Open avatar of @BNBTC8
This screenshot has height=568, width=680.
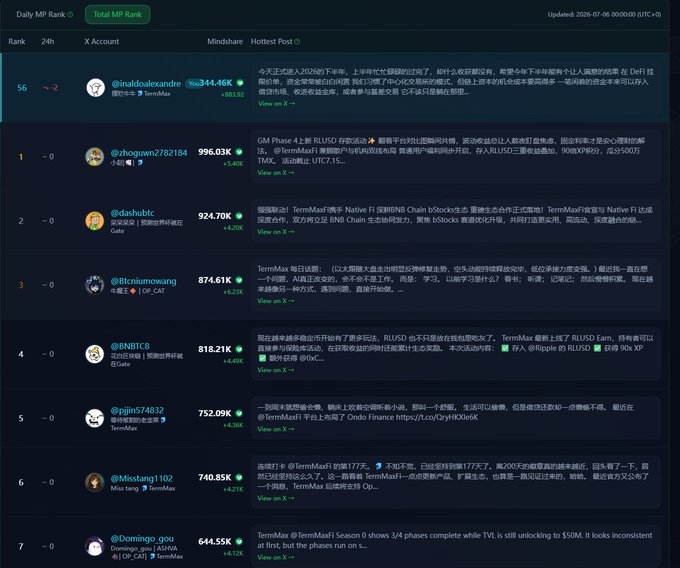[x=95, y=354]
